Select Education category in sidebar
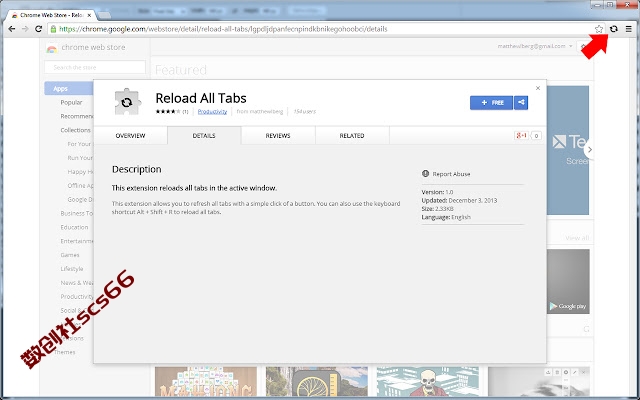 (74, 227)
